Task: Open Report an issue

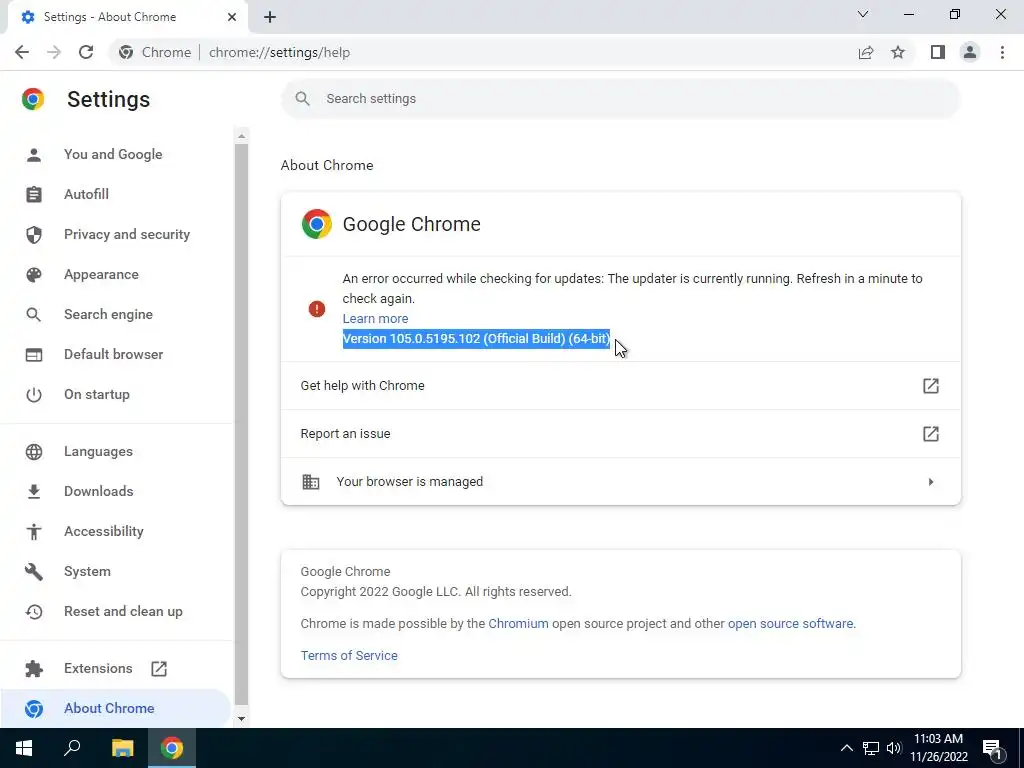Action: click(x=620, y=434)
